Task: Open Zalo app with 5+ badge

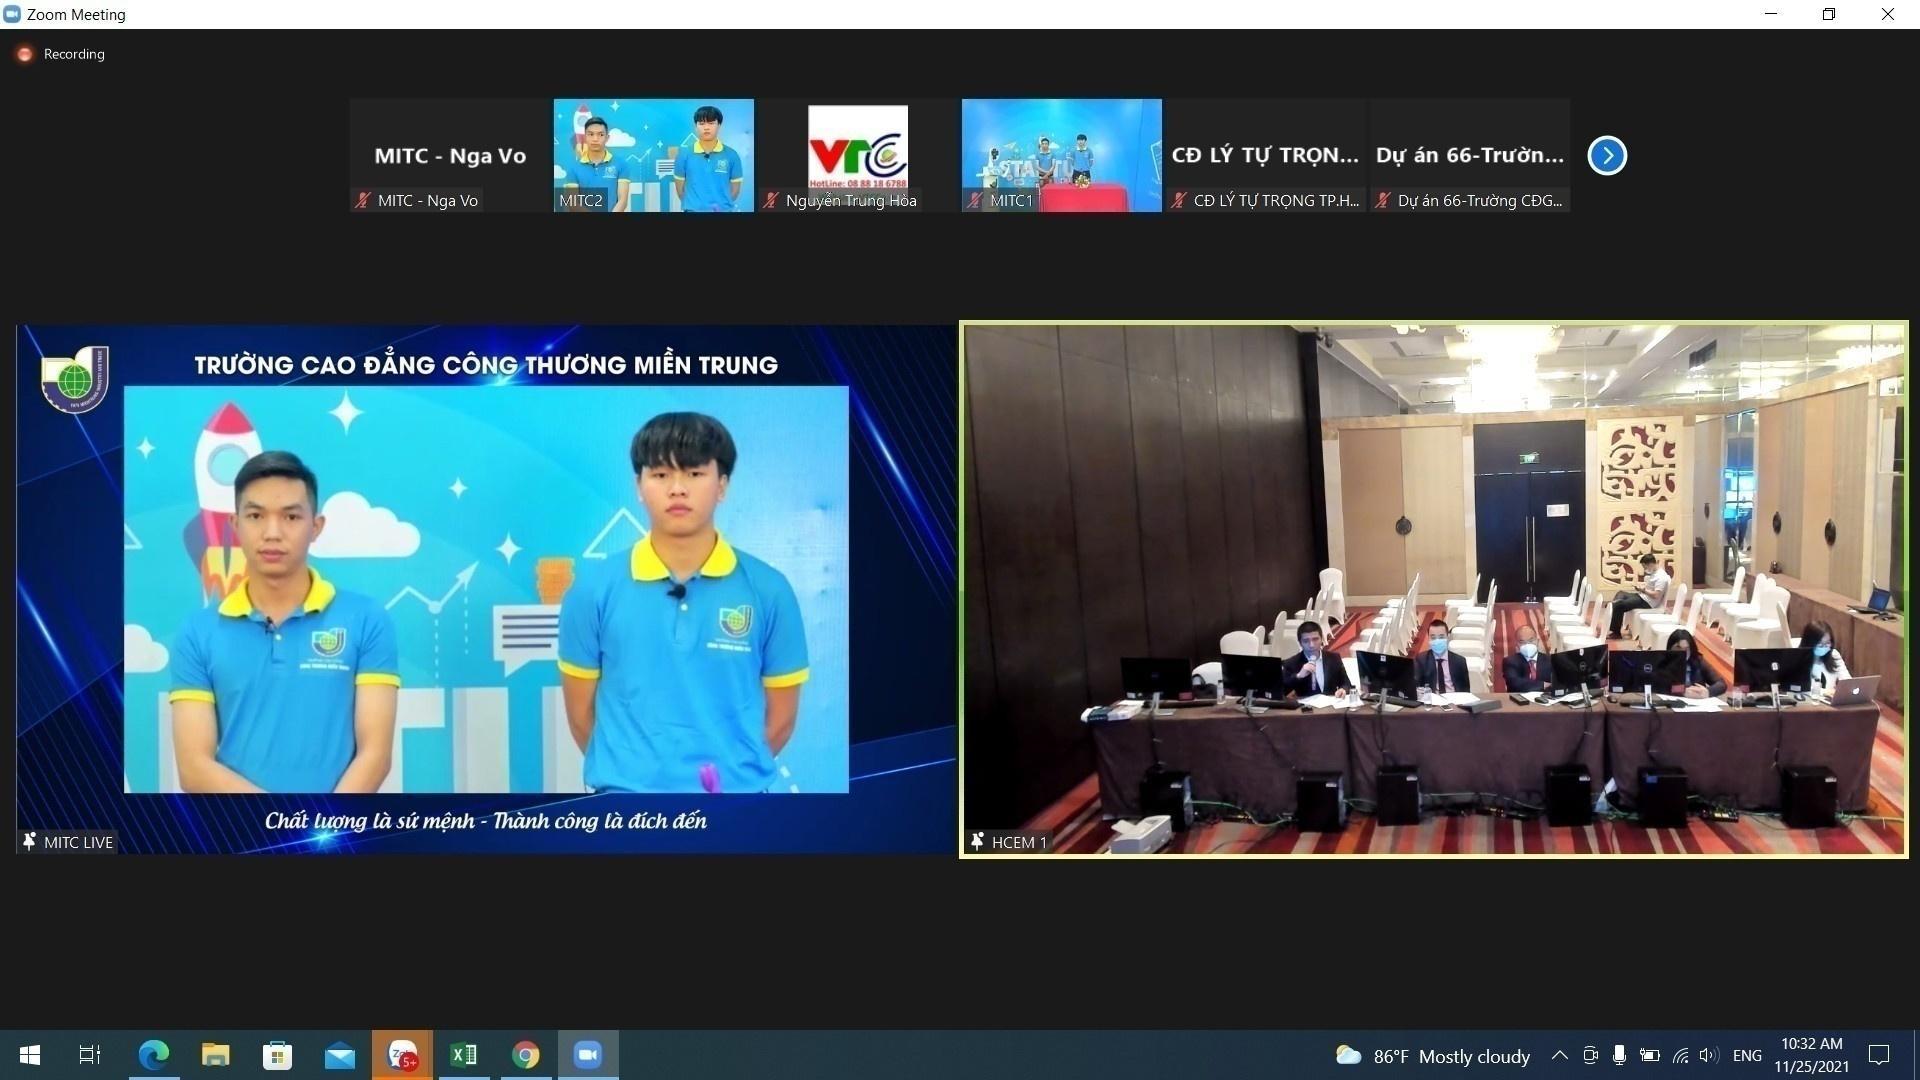Action: [x=402, y=1055]
